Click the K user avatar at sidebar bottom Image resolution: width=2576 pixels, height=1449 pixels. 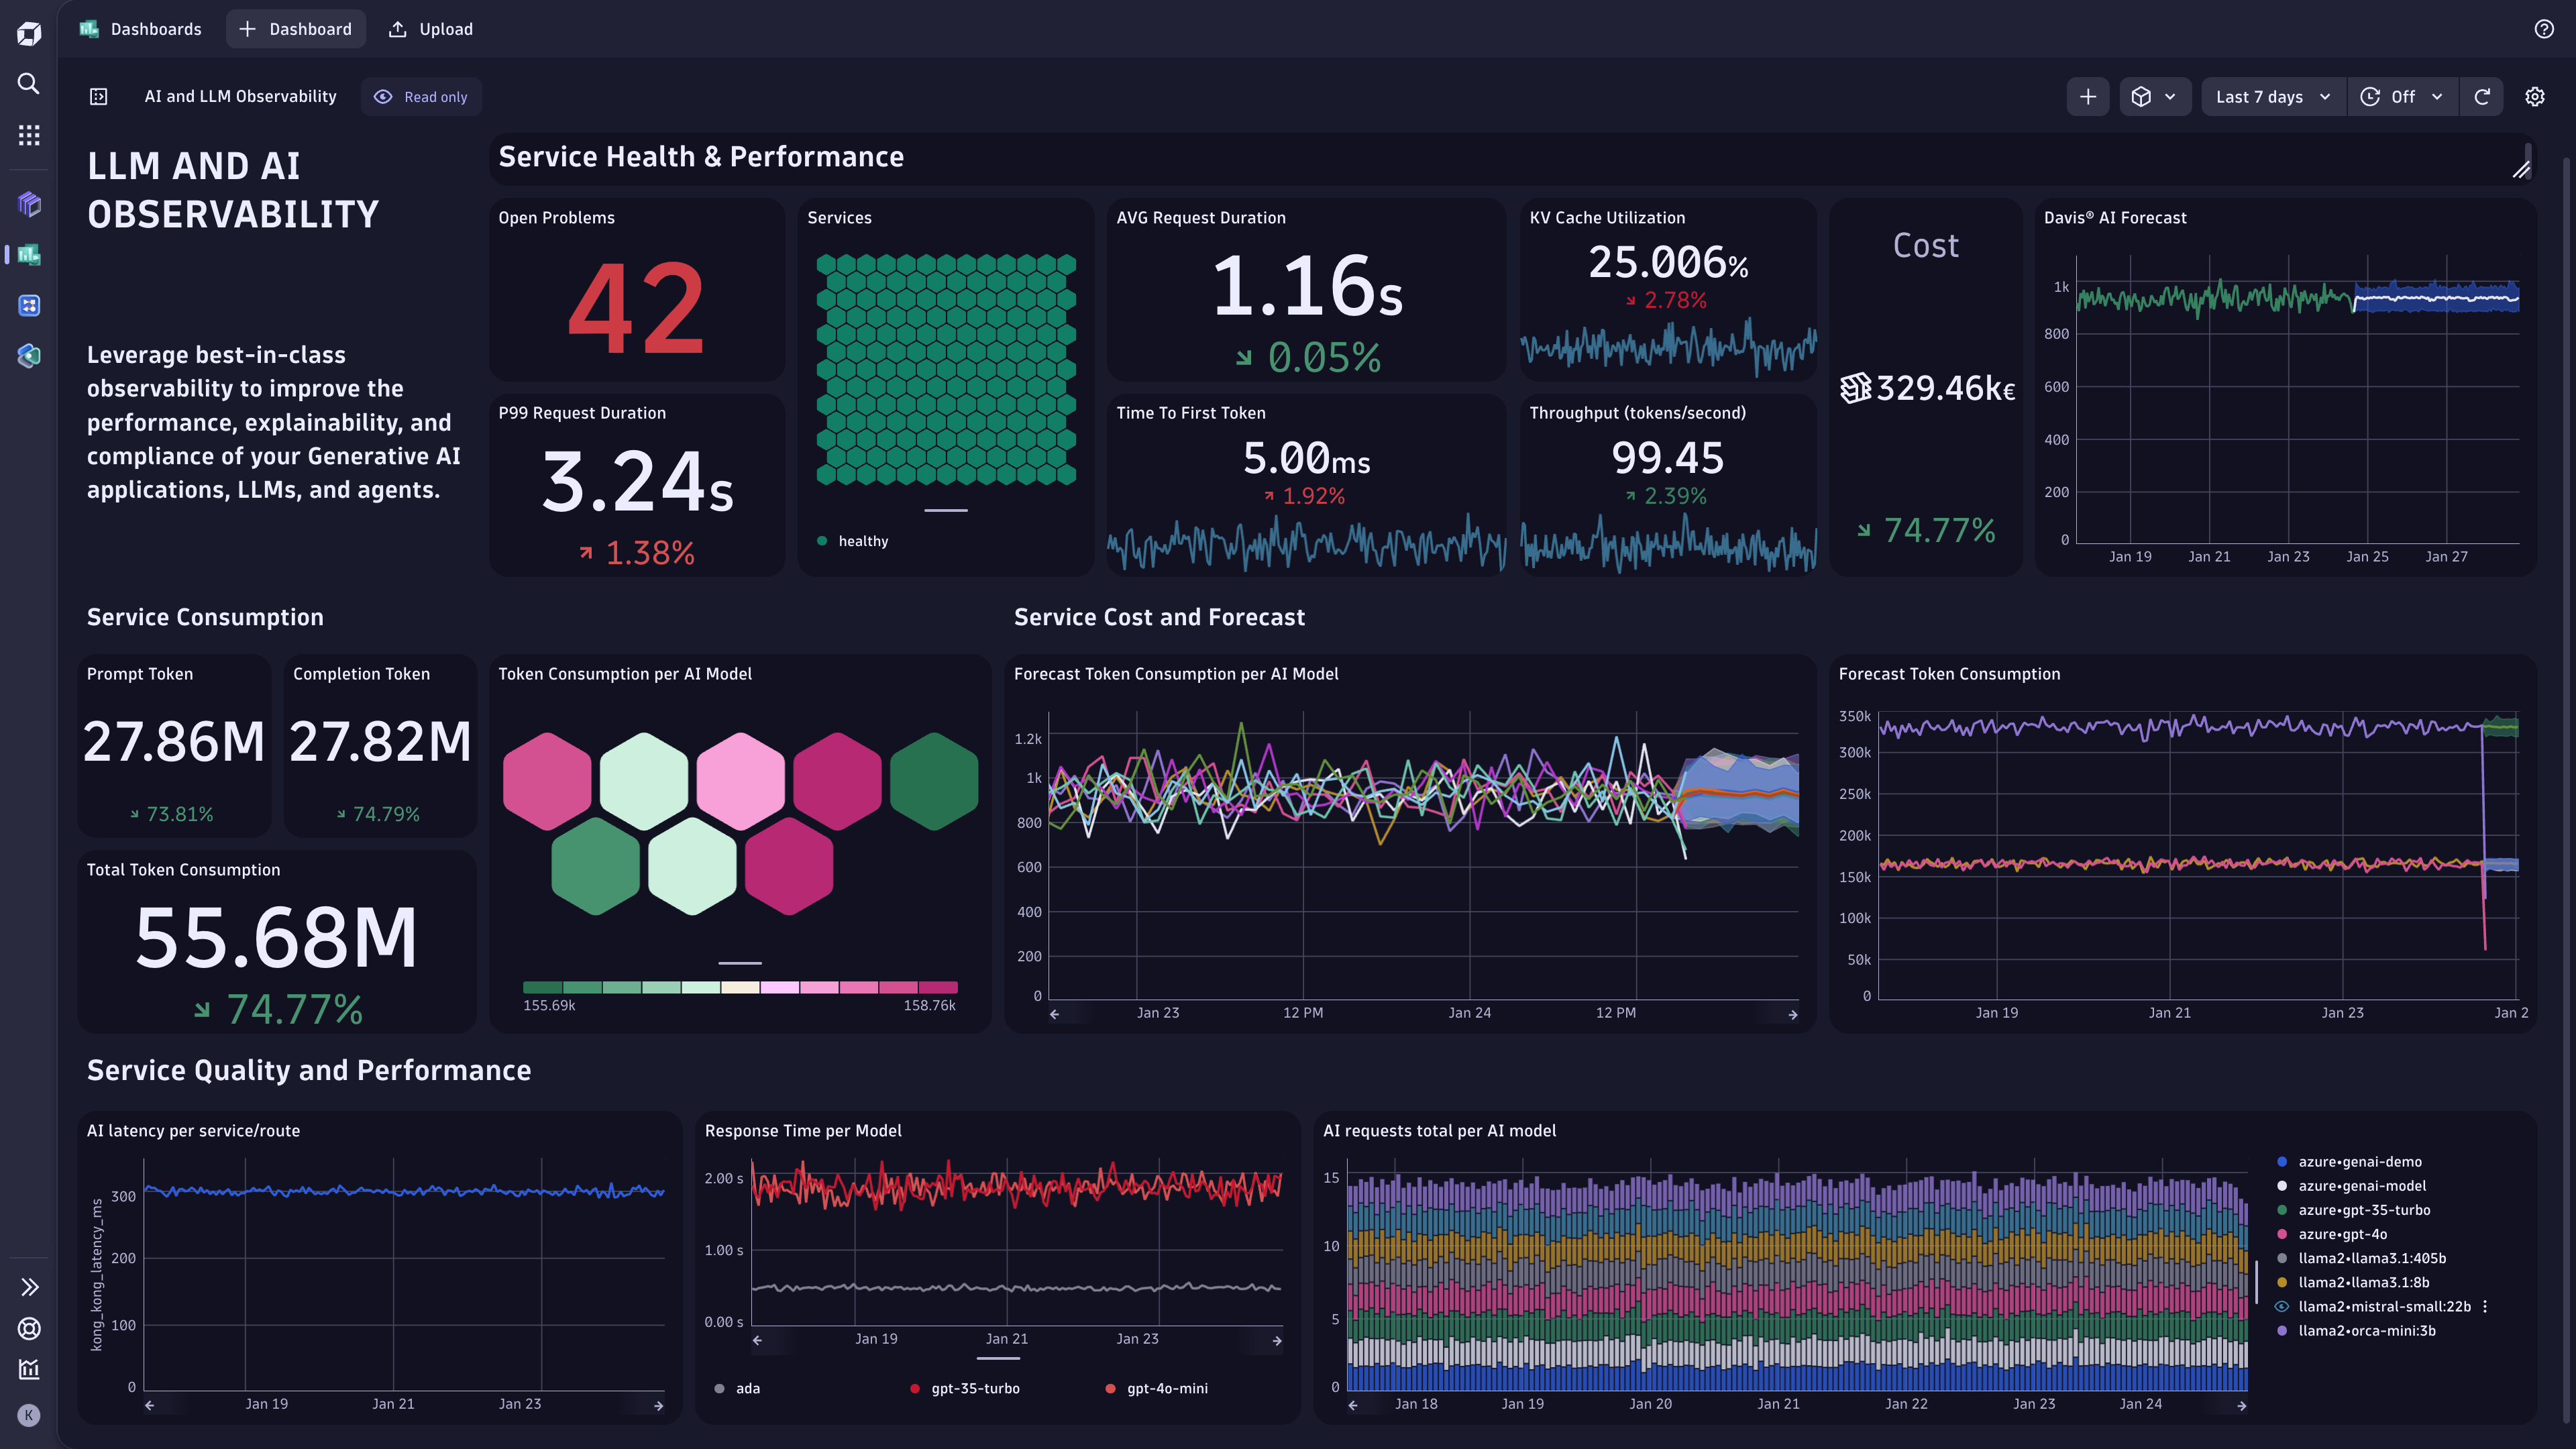point(29,1415)
